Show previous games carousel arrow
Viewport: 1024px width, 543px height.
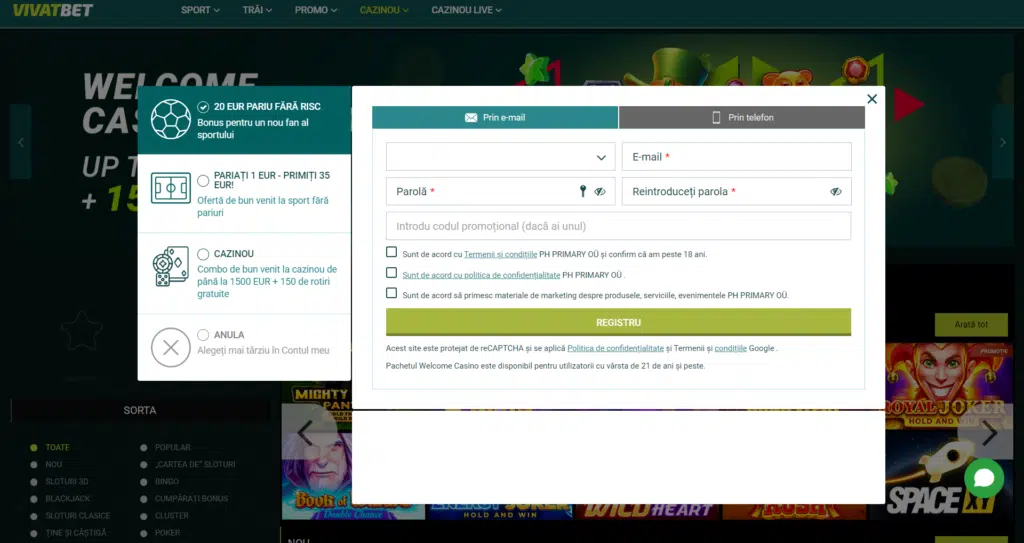point(305,433)
